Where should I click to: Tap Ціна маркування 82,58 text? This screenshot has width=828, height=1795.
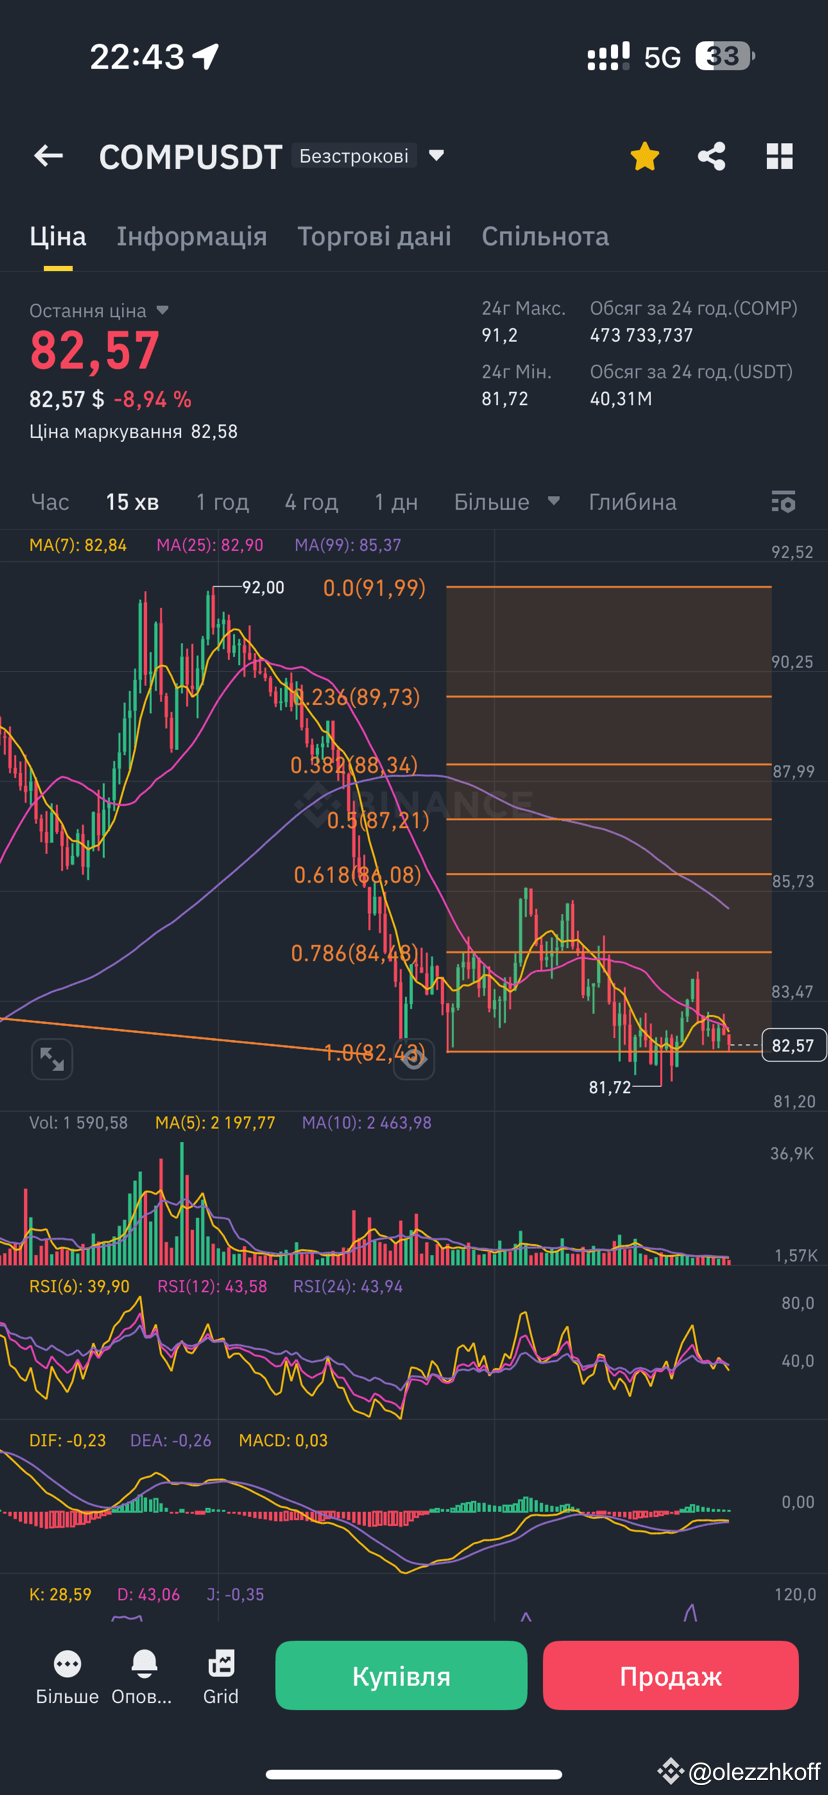coord(133,431)
